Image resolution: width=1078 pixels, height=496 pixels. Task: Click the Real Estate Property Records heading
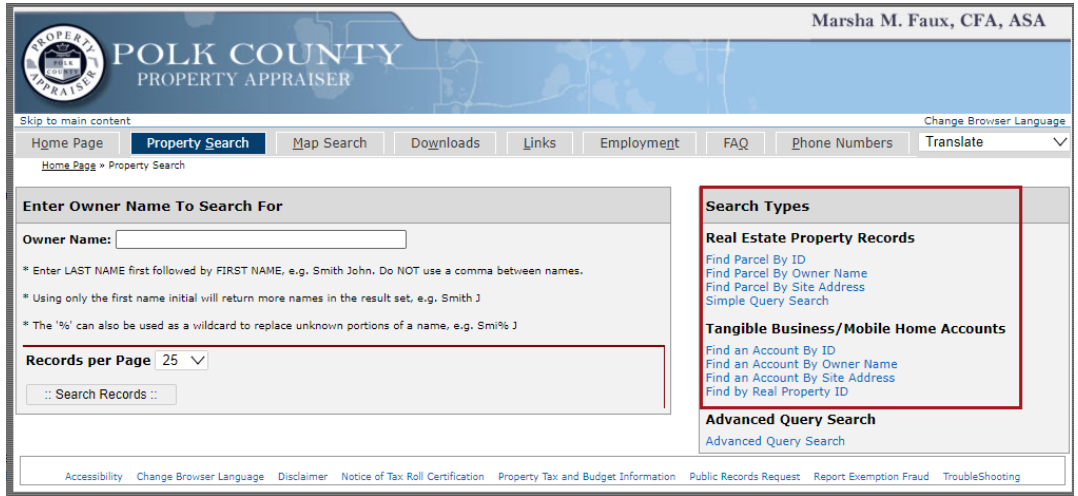(x=810, y=238)
